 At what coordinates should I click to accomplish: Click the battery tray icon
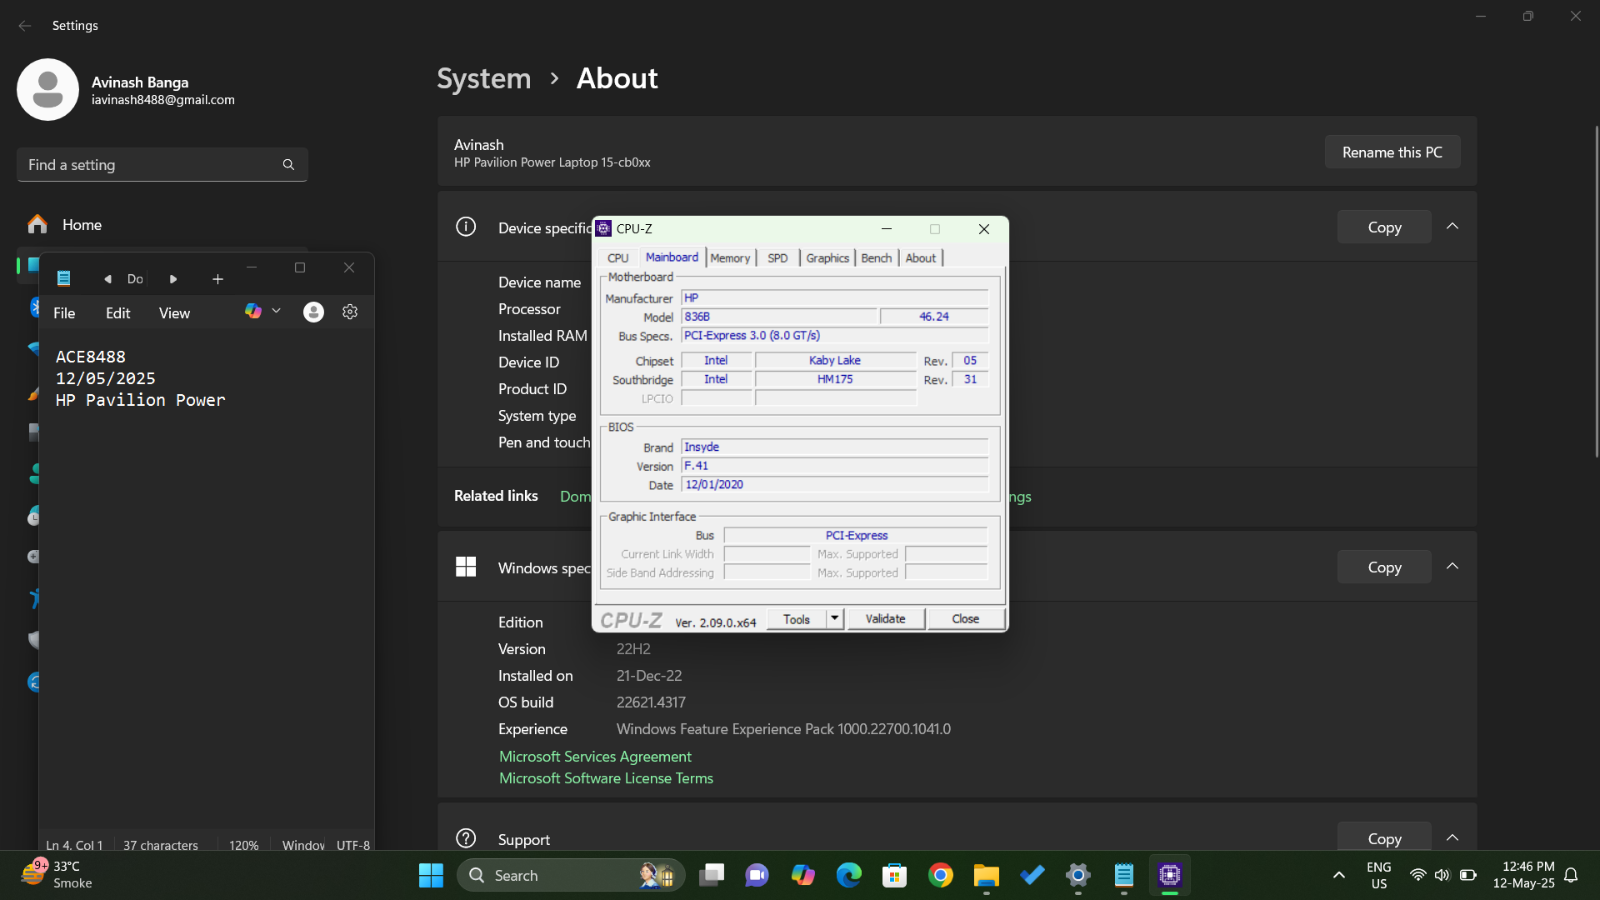click(1468, 875)
